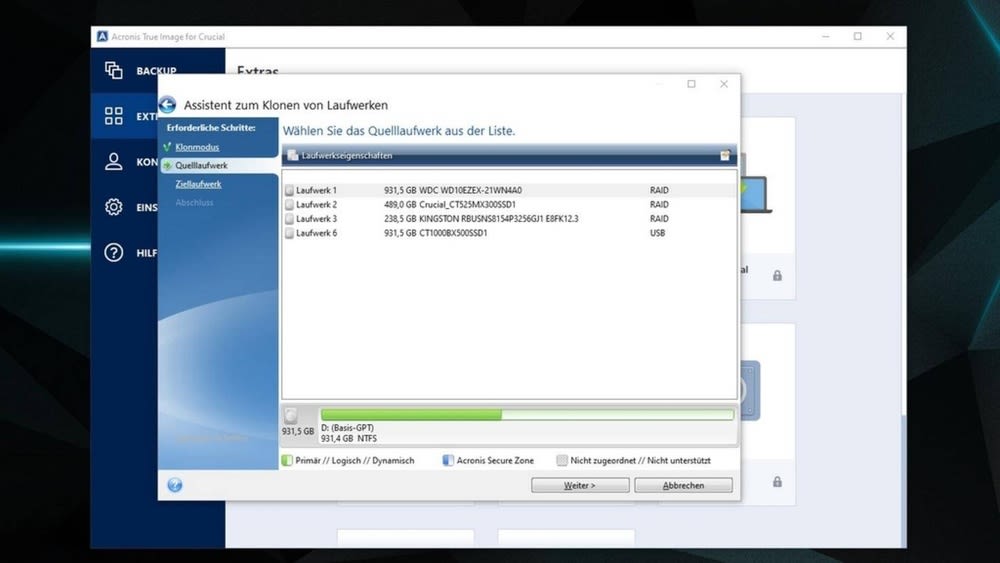
Task: Open the account person icon in sidebar
Action: [x=114, y=161]
